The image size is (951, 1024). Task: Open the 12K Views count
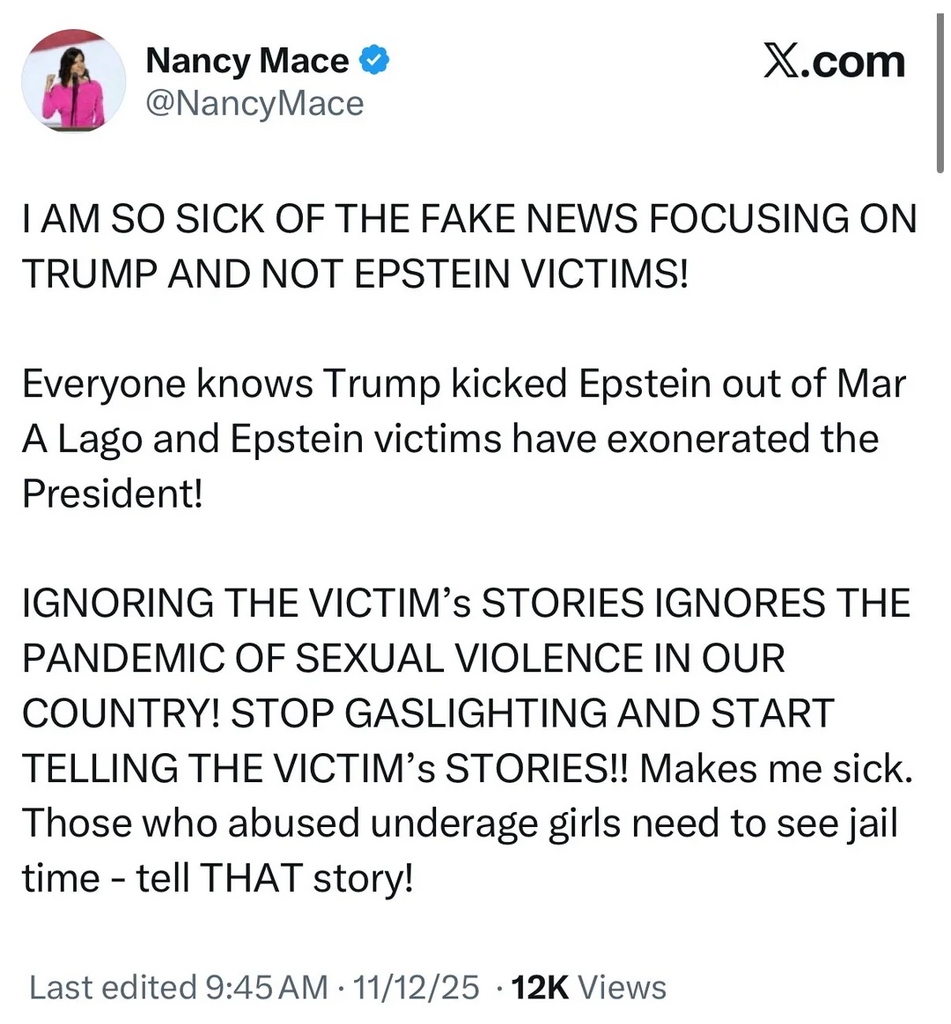click(588, 988)
